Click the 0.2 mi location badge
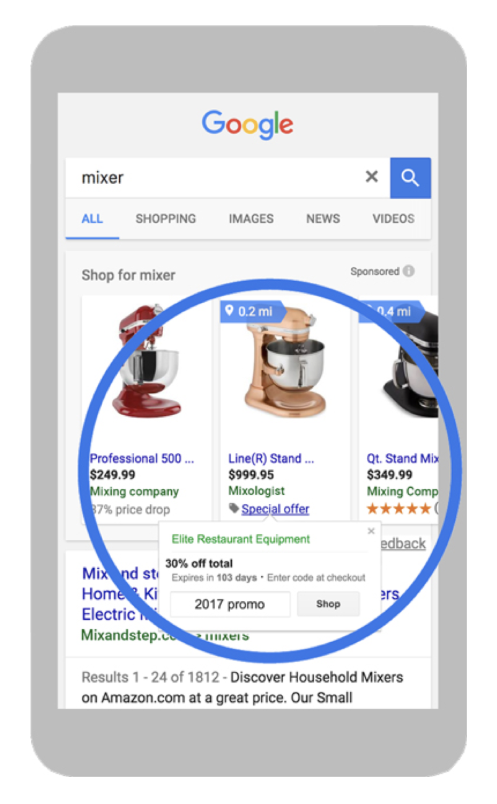Viewport: 497px width, 804px height. [x=252, y=312]
